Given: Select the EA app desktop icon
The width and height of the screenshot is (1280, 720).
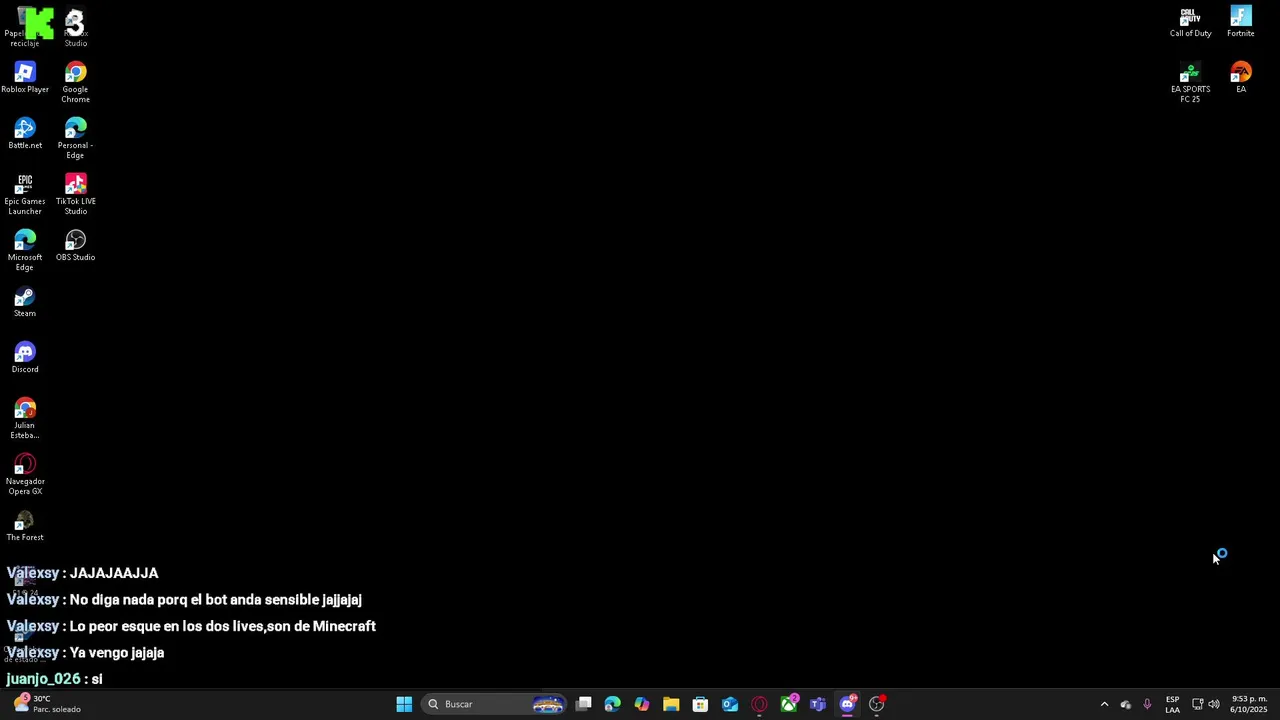Looking at the screenshot, I should [1240, 78].
